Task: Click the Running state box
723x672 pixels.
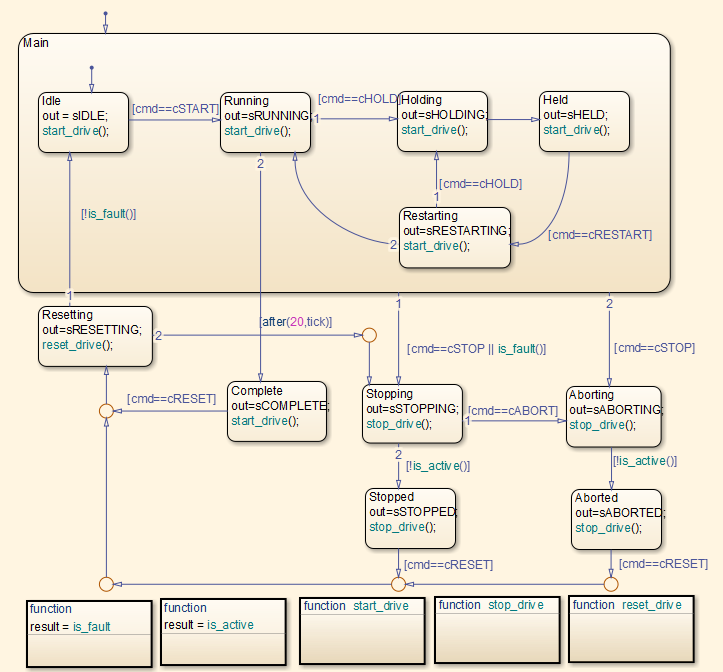Action: (265, 121)
